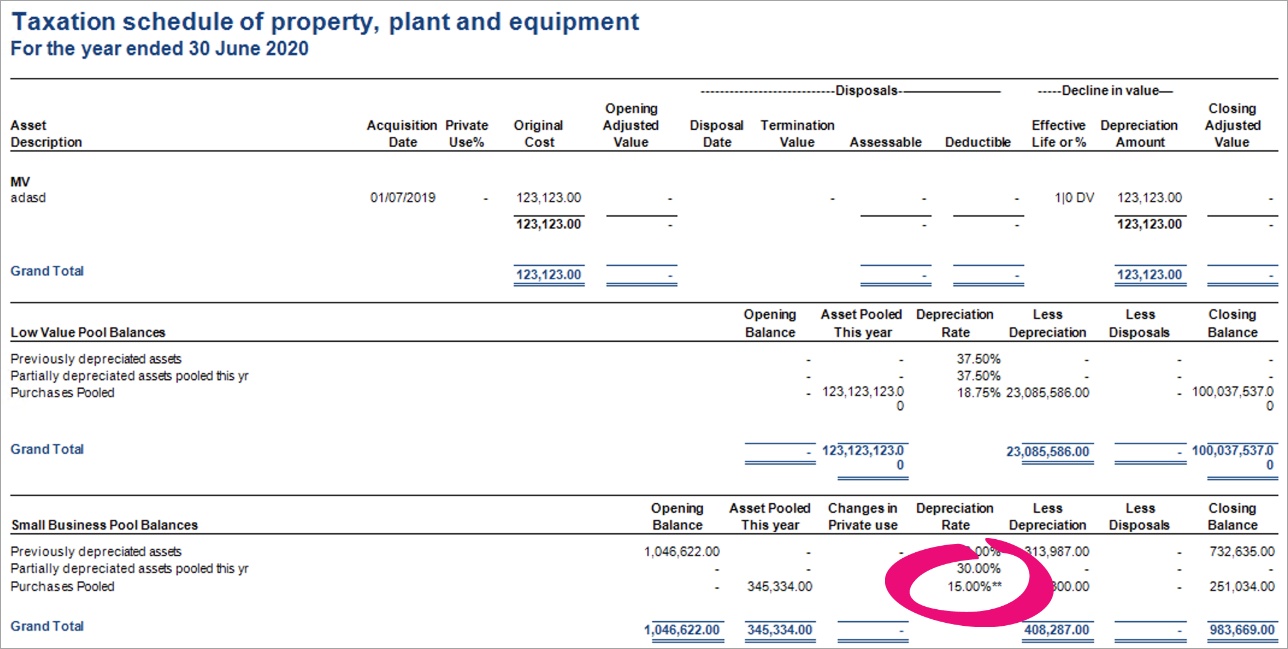Click the 'Private Use%' column header

tap(466, 134)
